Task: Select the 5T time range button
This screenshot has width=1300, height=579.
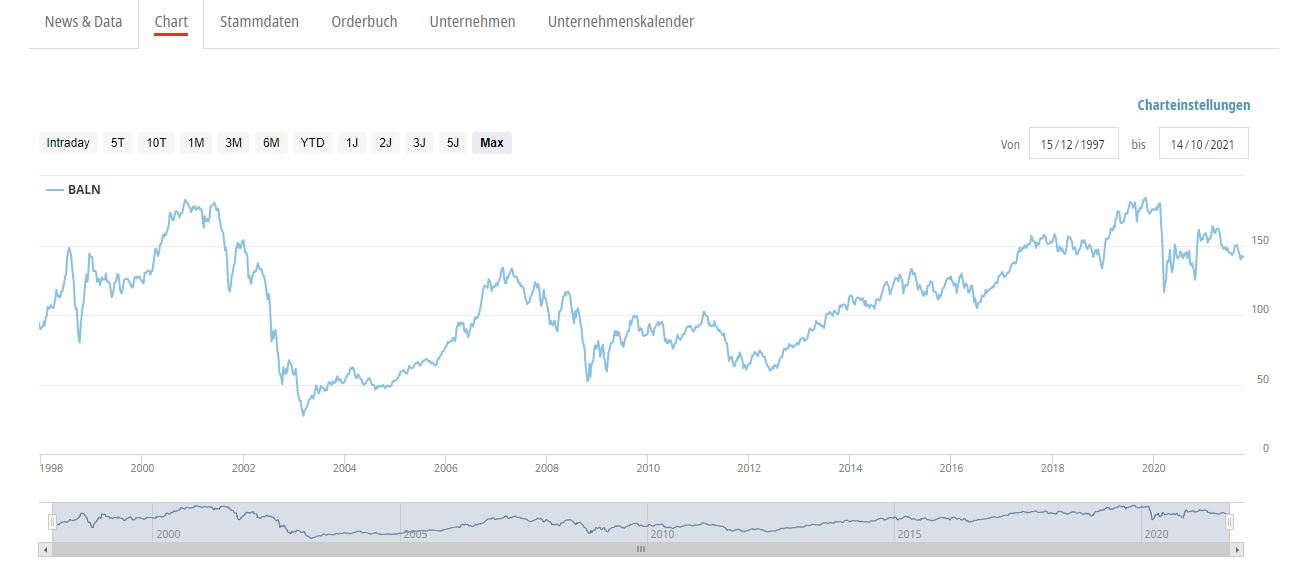Action: point(118,143)
